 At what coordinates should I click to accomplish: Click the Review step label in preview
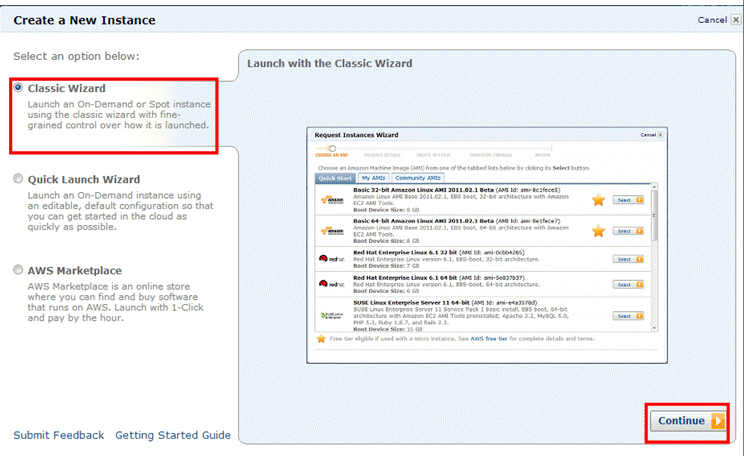tap(542, 155)
